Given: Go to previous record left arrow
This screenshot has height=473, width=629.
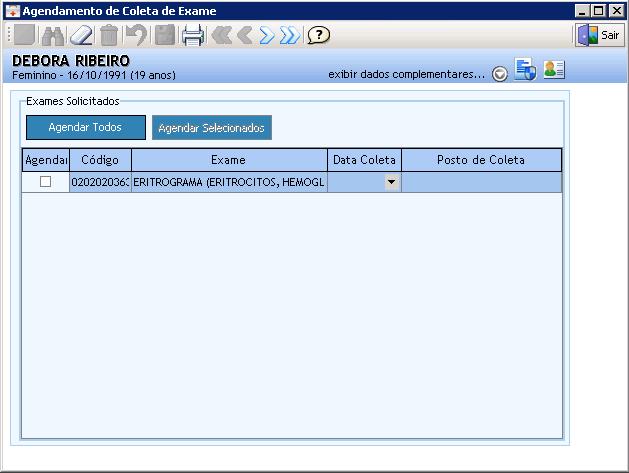Looking at the screenshot, I should point(244,35).
